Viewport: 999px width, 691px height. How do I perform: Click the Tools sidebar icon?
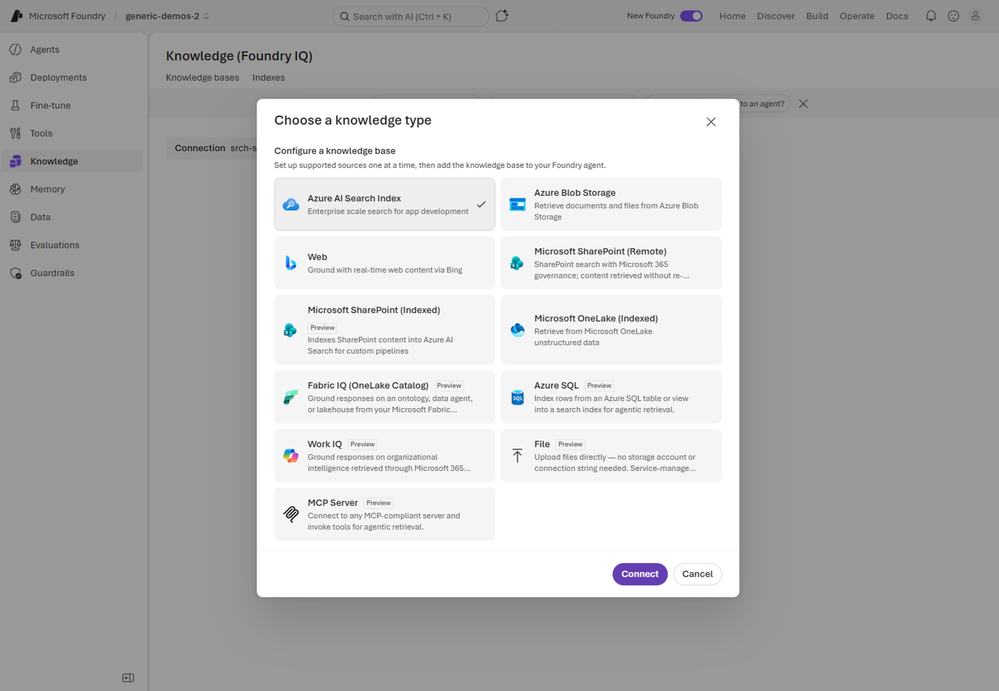pos(15,134)
